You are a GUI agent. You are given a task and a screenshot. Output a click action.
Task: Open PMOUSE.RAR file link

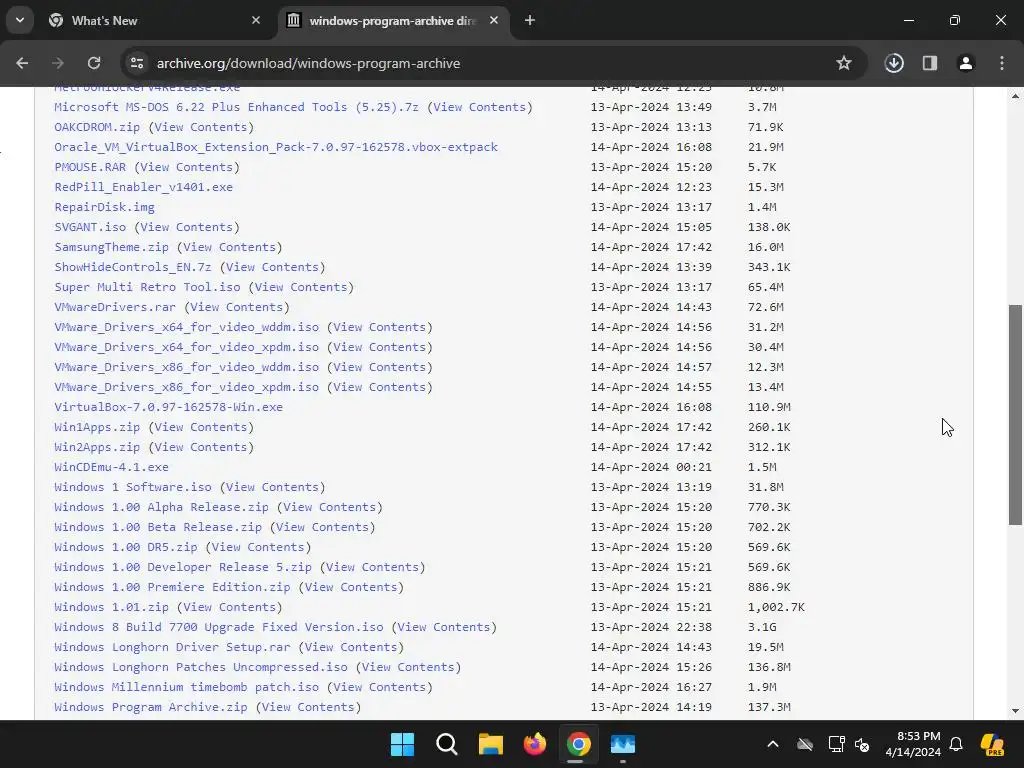tap(90, 167)
